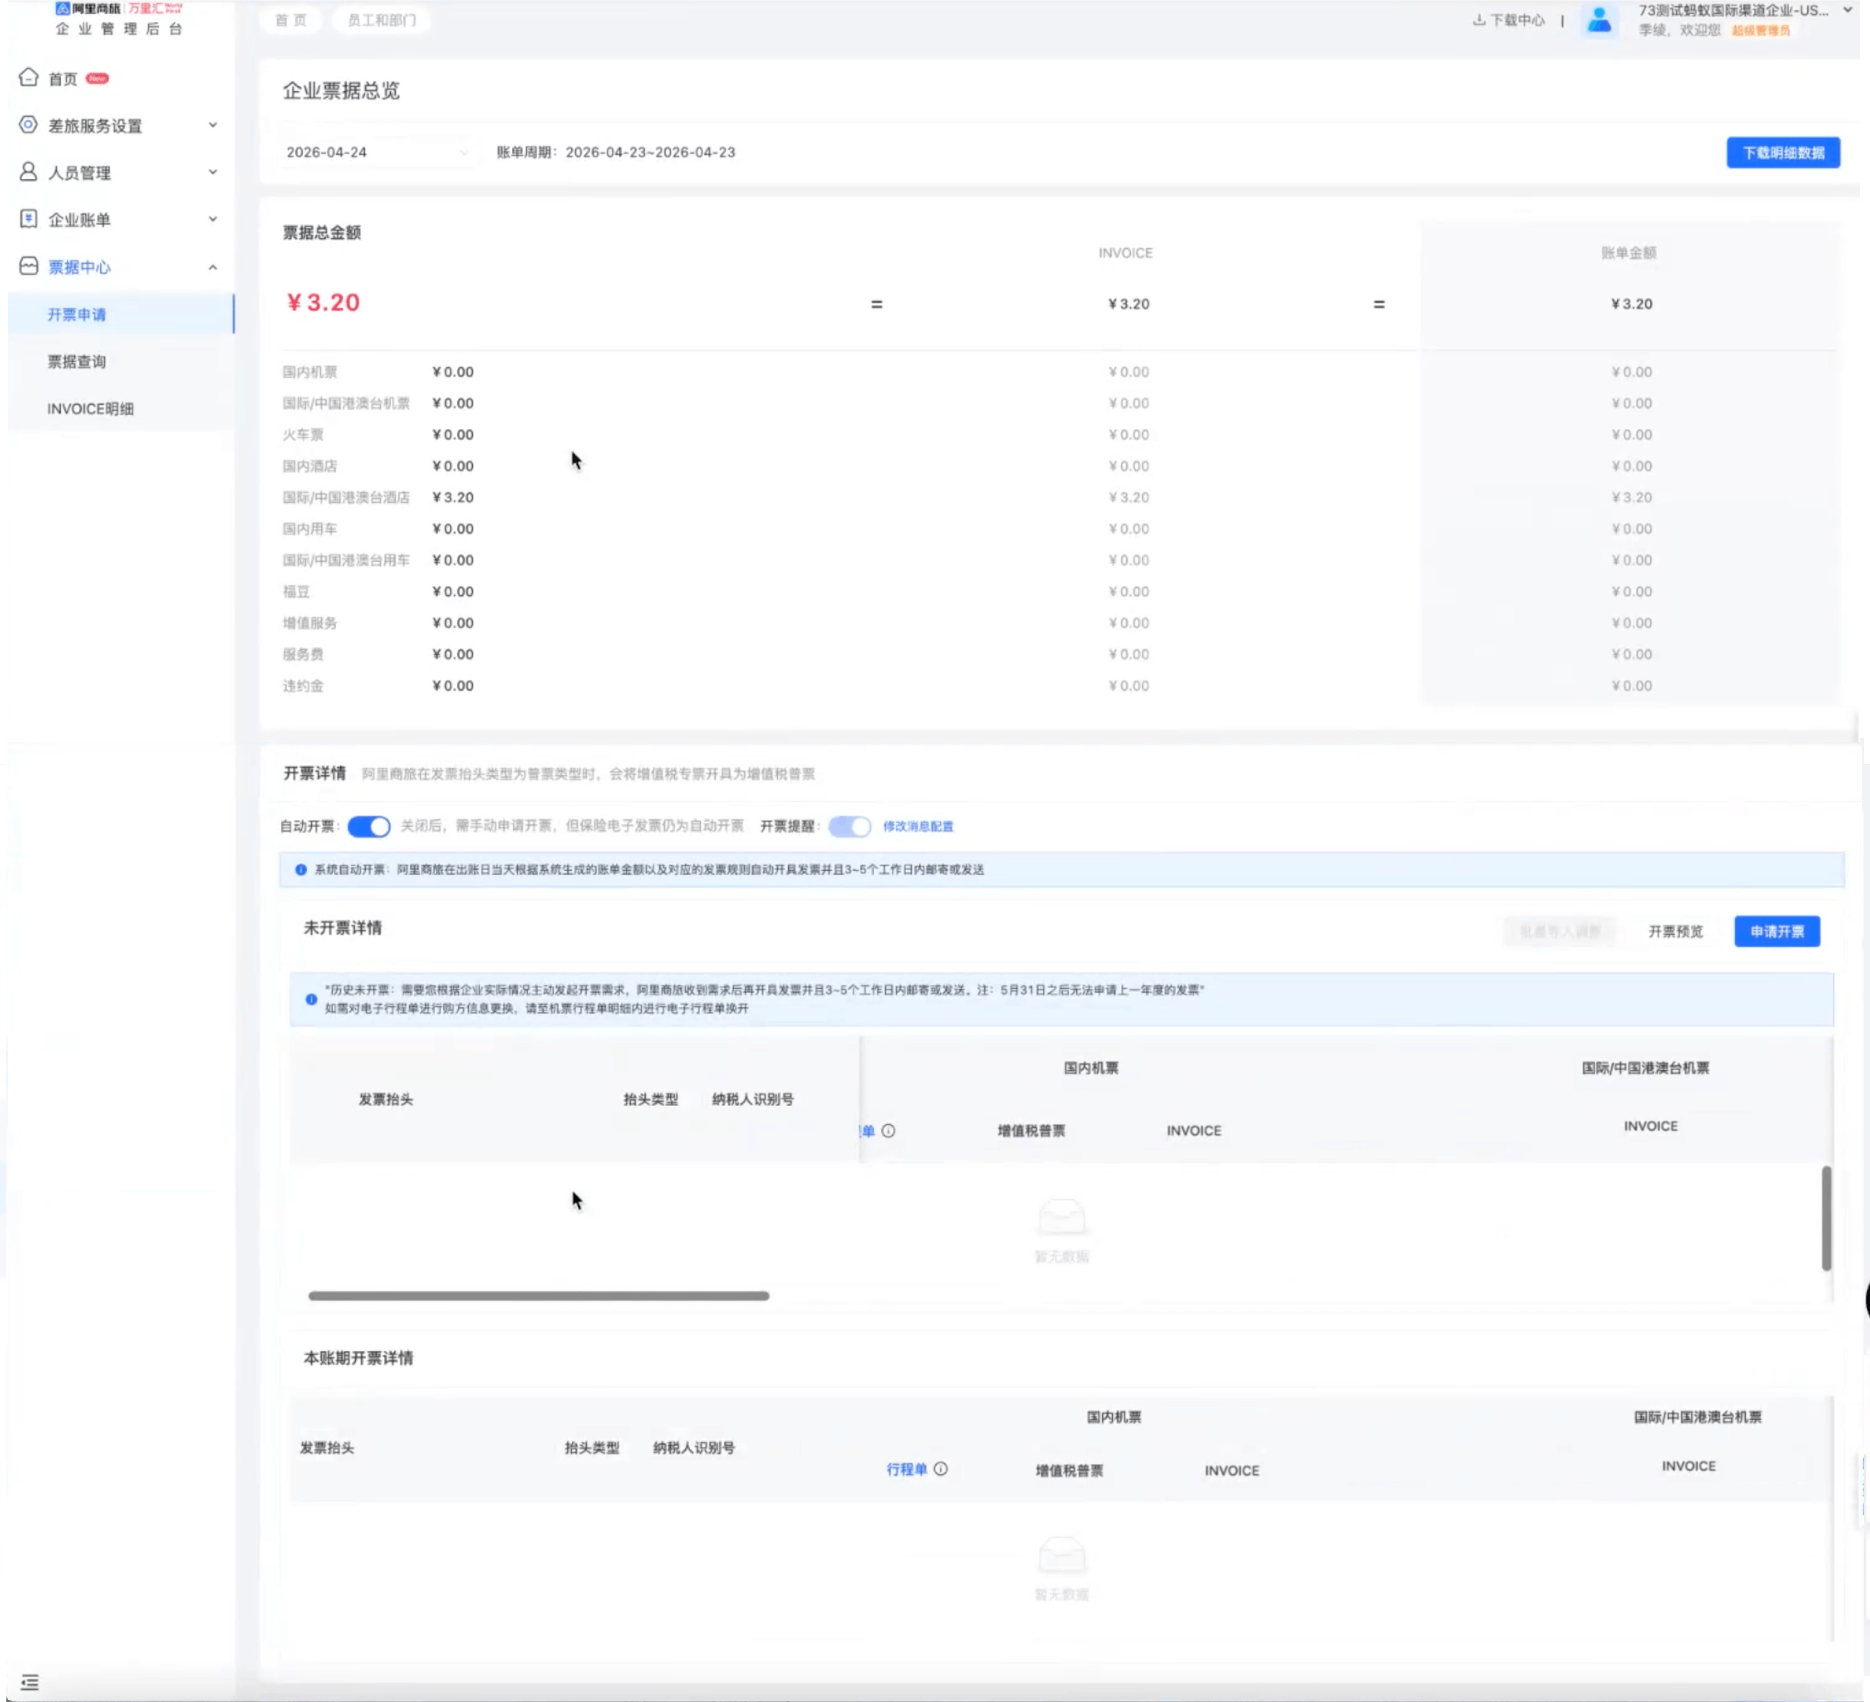Select INVOICE明细 in the sidebar
Screen dimensions: 1870x1702
pos(90,408)
